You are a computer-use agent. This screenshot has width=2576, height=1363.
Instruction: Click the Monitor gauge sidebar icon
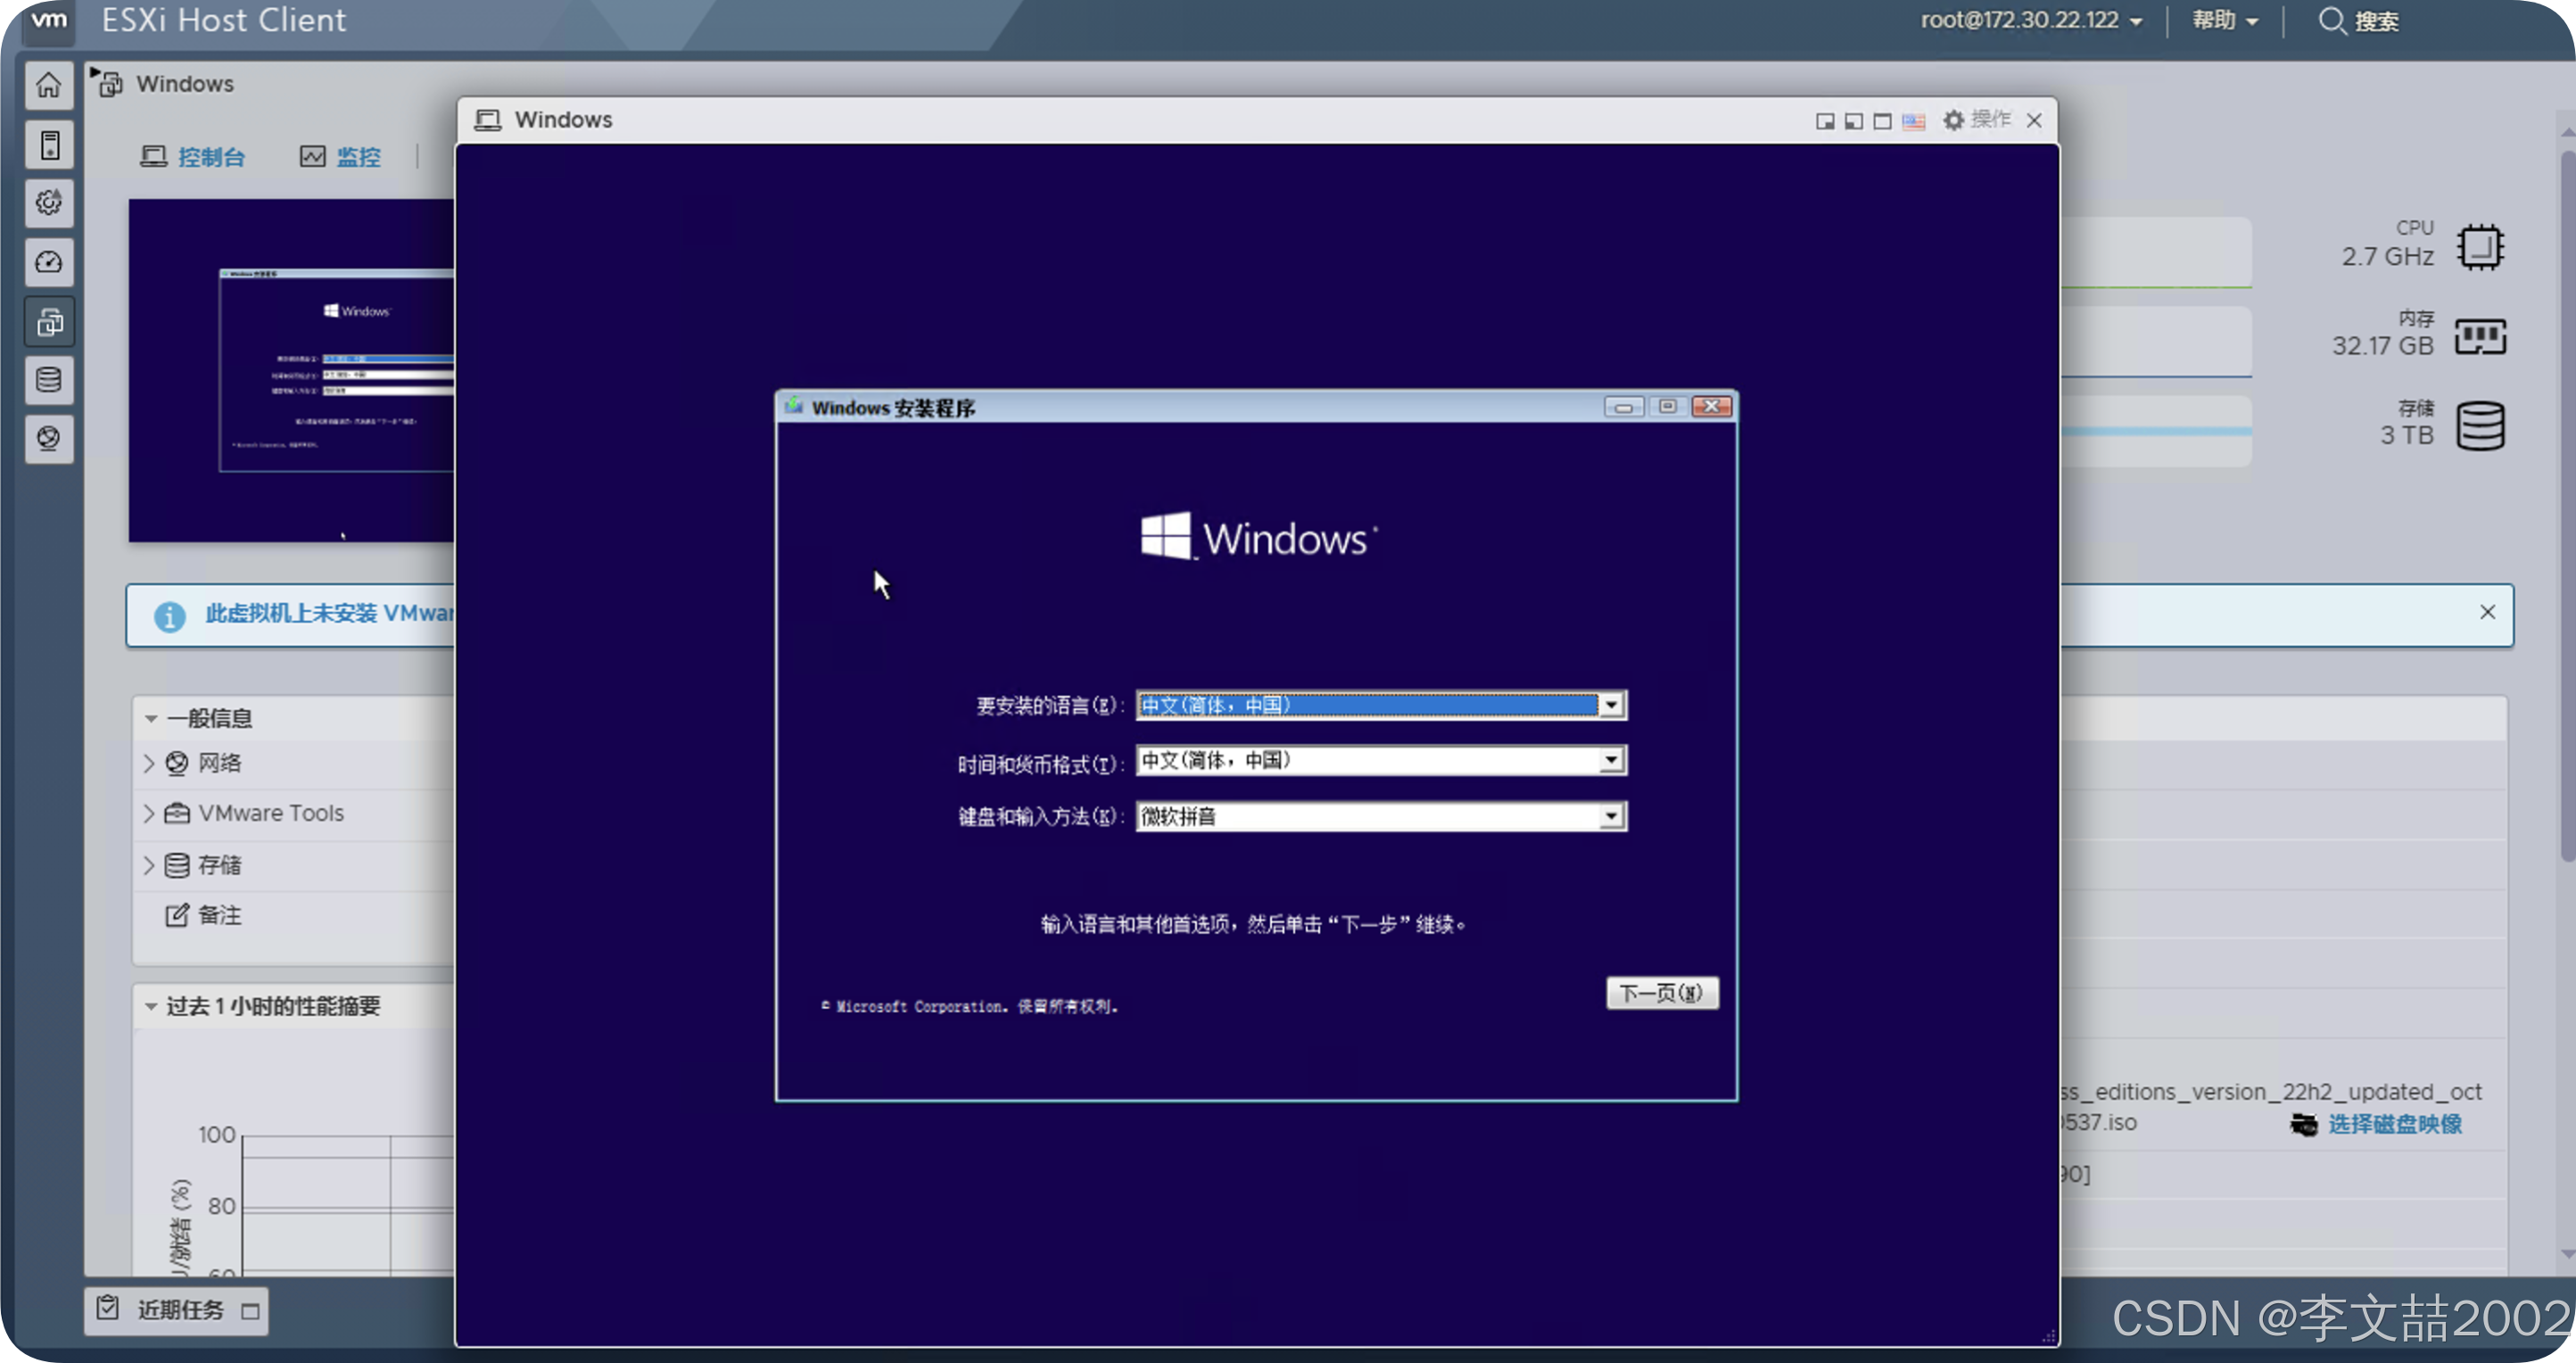tap(49, 263)
